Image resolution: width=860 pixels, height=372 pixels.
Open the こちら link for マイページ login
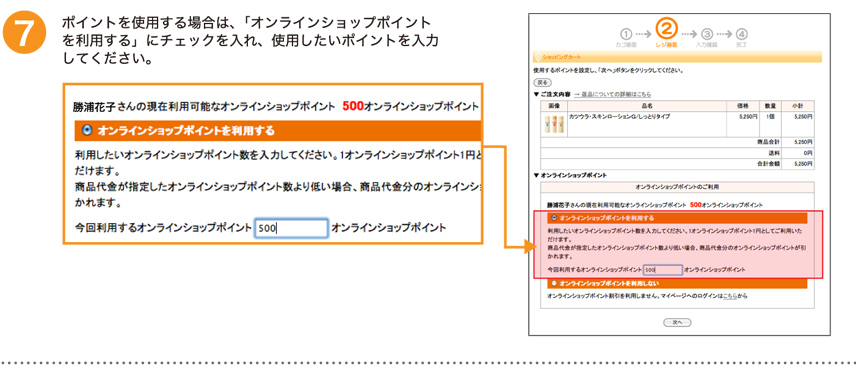point(730,296)
